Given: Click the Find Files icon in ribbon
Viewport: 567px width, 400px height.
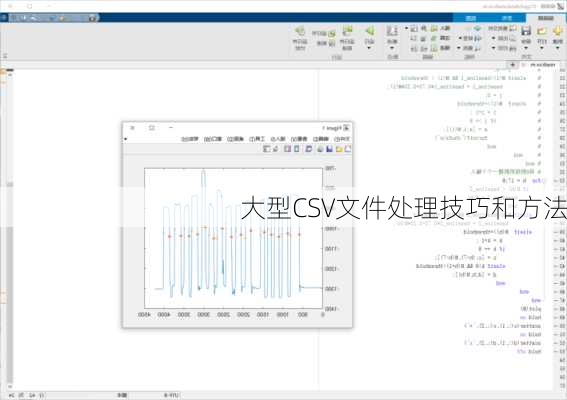Looking at the screenshot, I should 513,28.
